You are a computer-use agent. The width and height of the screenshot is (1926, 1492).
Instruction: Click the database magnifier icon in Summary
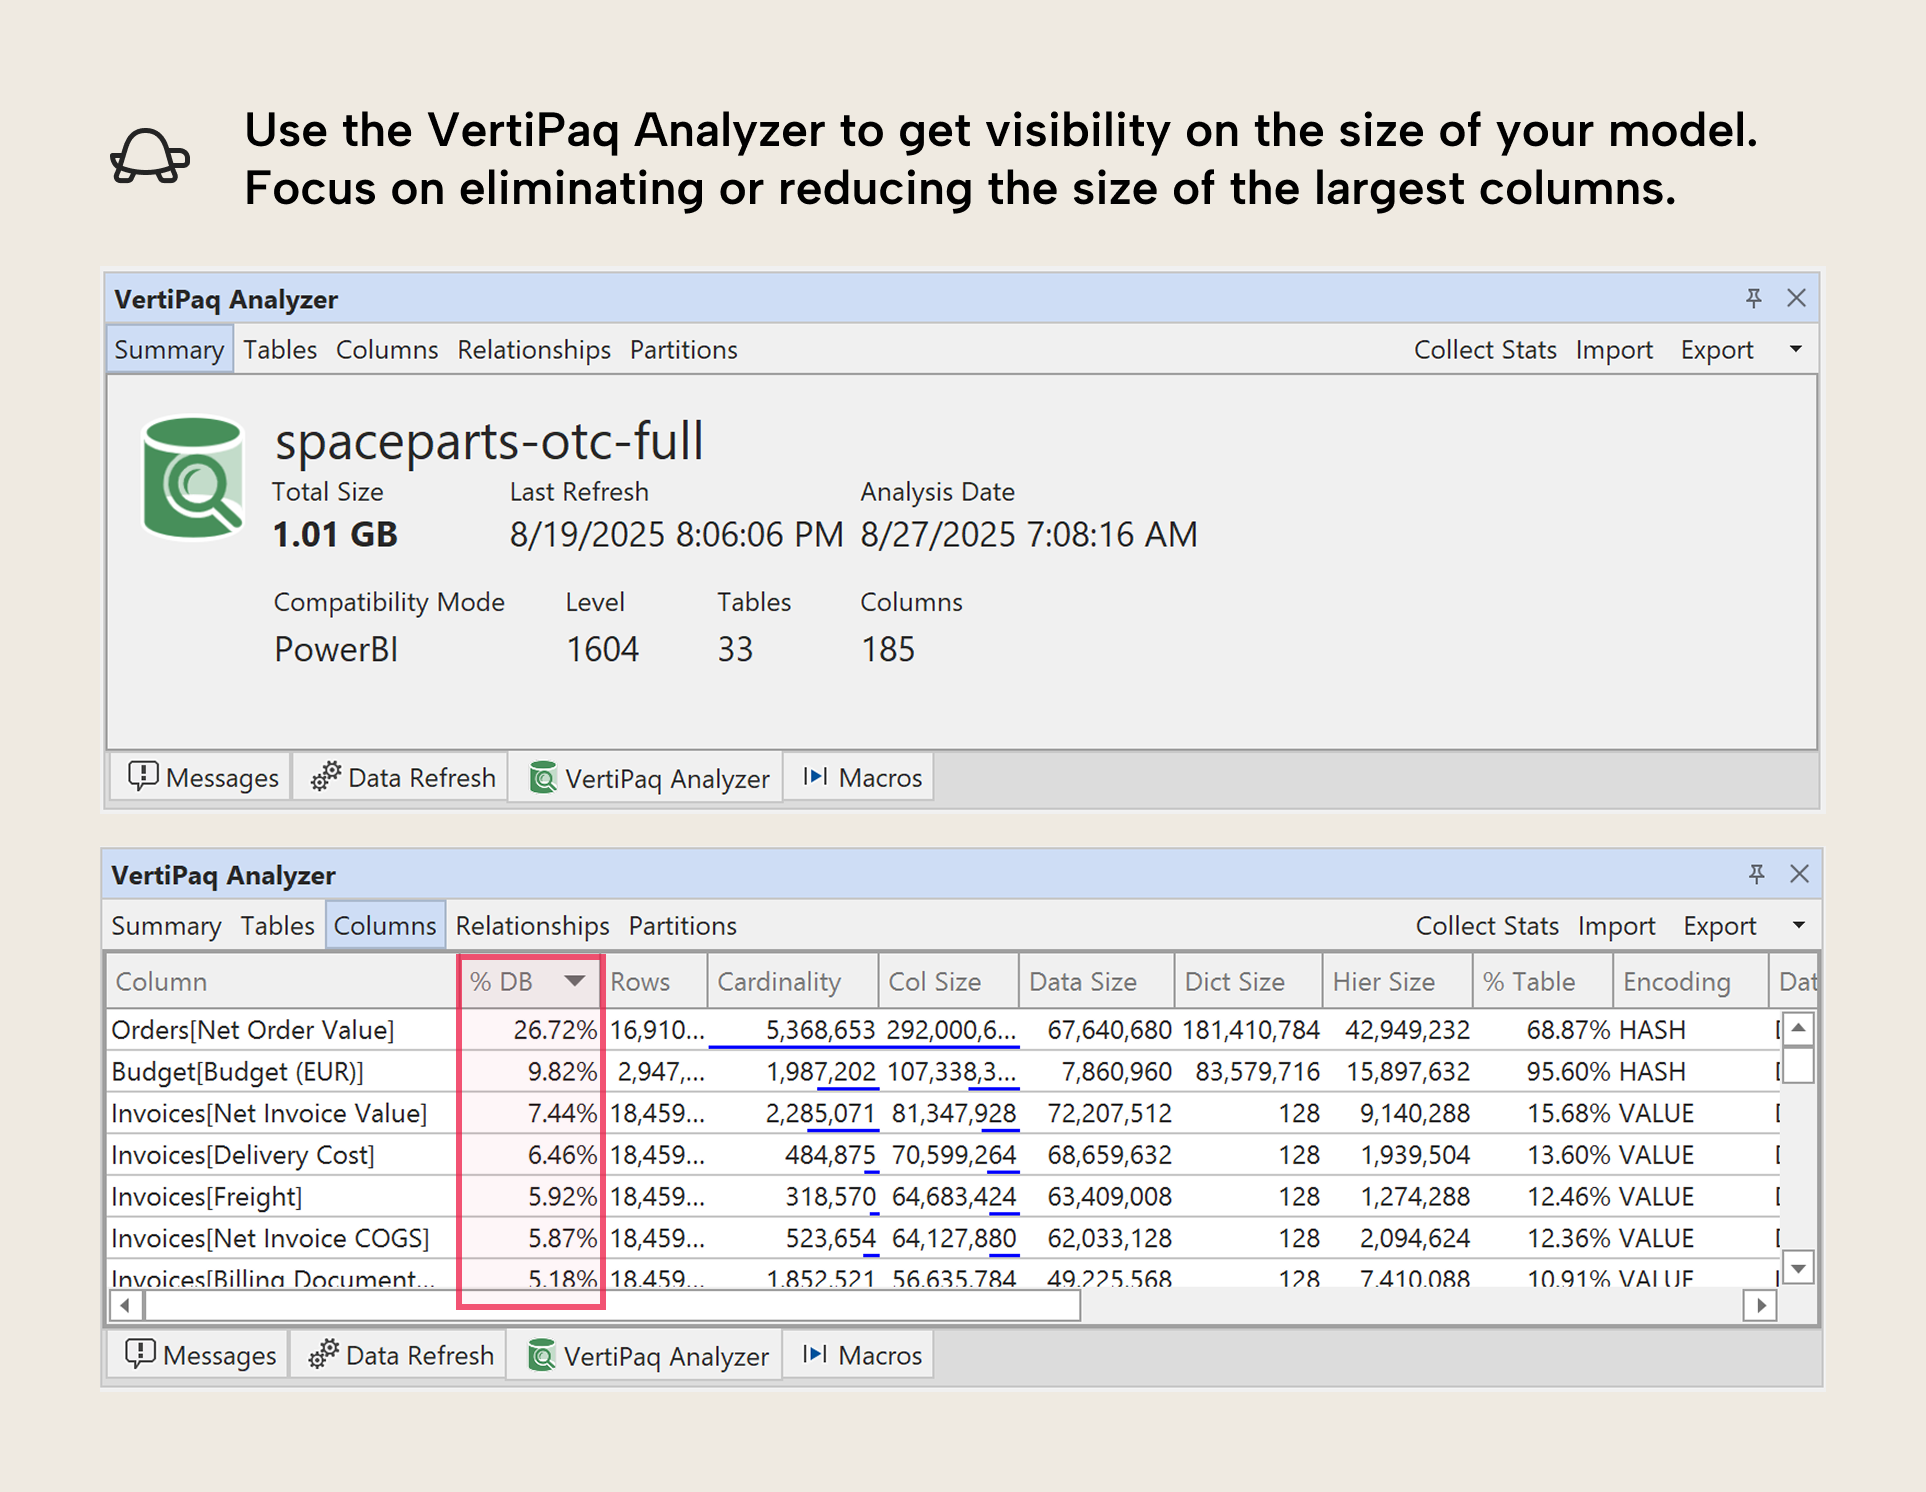pyautogui.click(x=193, y=478)
